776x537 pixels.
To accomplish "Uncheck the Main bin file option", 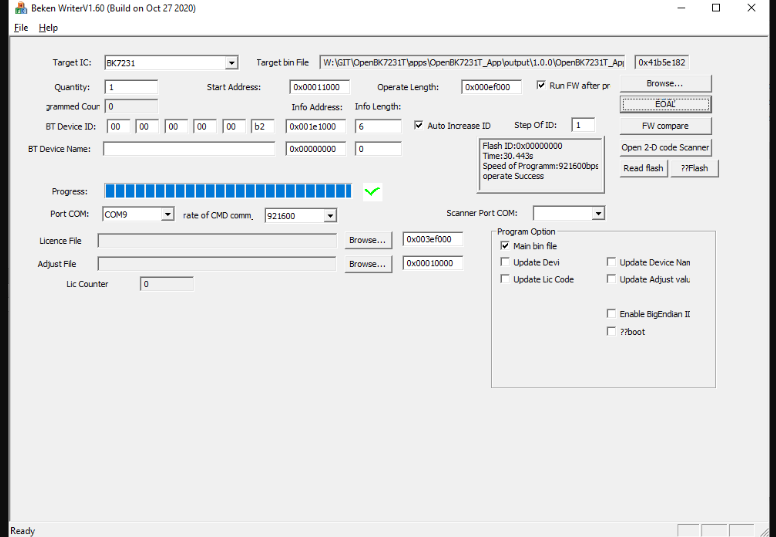I will pyautogui.click(x=505, y=246).
